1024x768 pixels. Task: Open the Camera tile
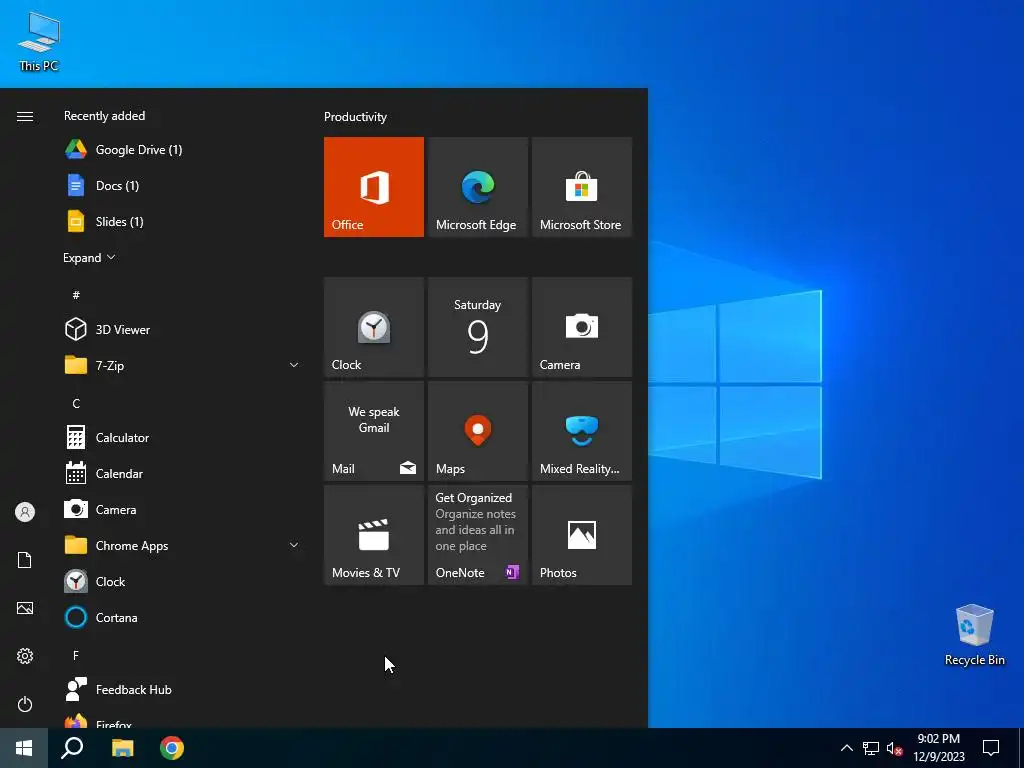click(x=582, y=327)
